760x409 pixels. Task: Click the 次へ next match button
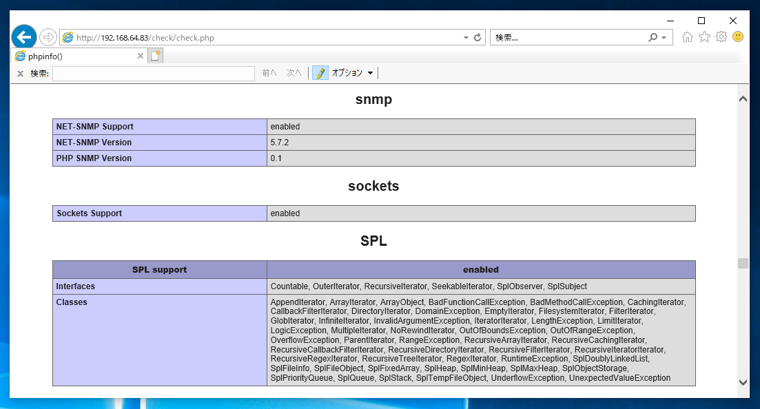point(294,73)
